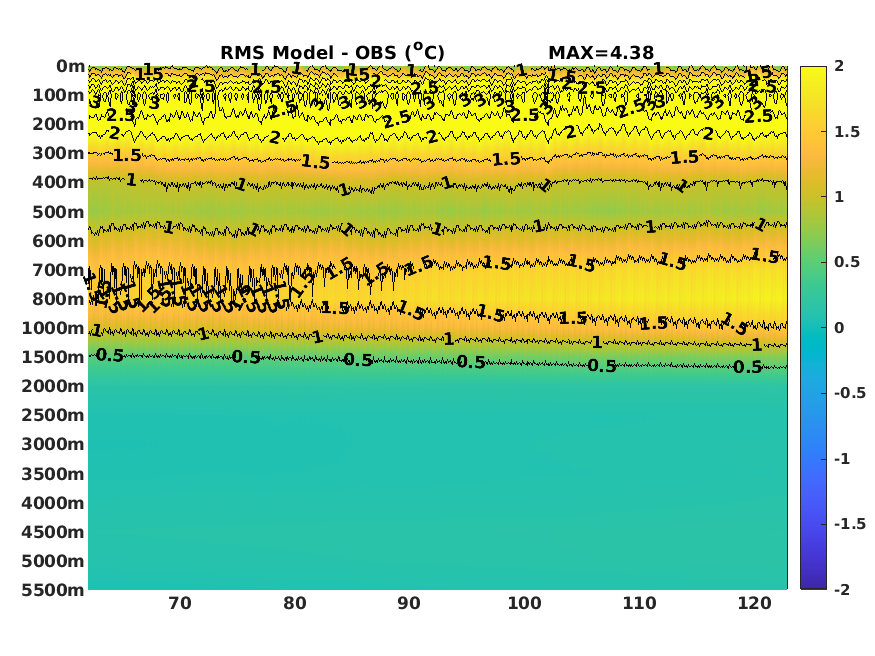Click the "100" horizontal axis tick label
This screenshot has height=656, width=875.
point(524,604)
